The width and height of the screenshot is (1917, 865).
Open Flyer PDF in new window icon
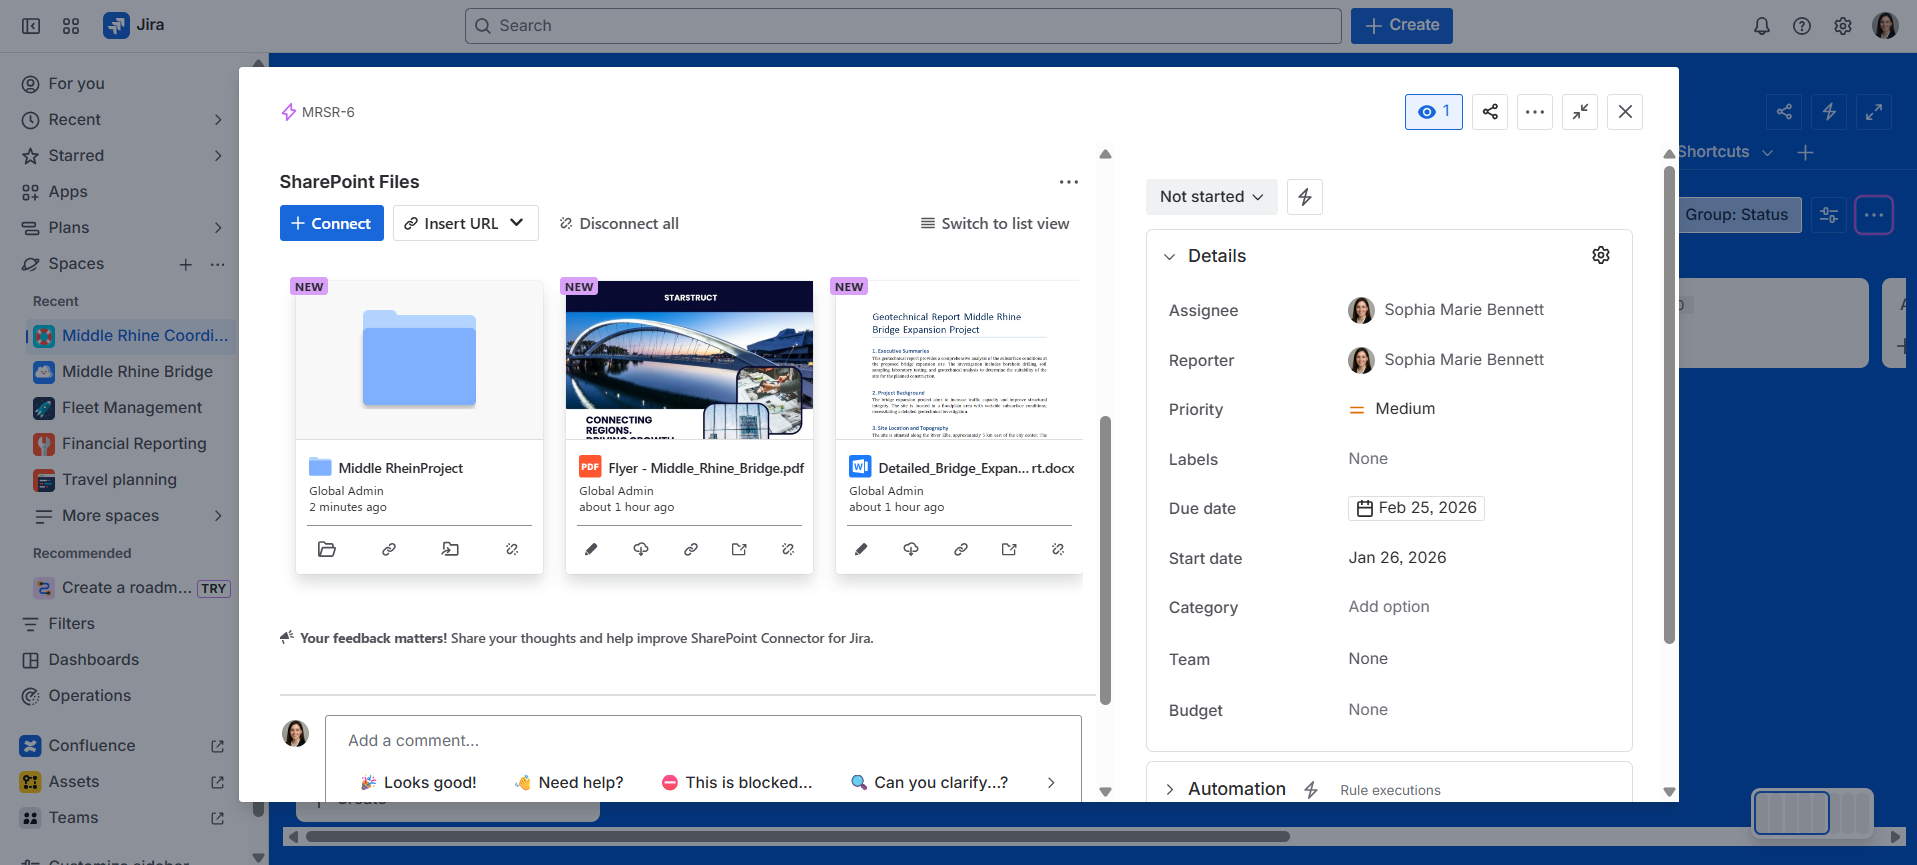pyautogui.click(x=739, y=549)
